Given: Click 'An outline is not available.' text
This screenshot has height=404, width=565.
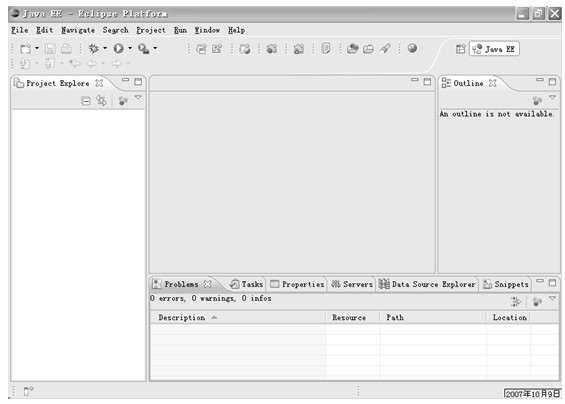Looking at the screenshot, I should pyautogui.click(x=497, y=114).
